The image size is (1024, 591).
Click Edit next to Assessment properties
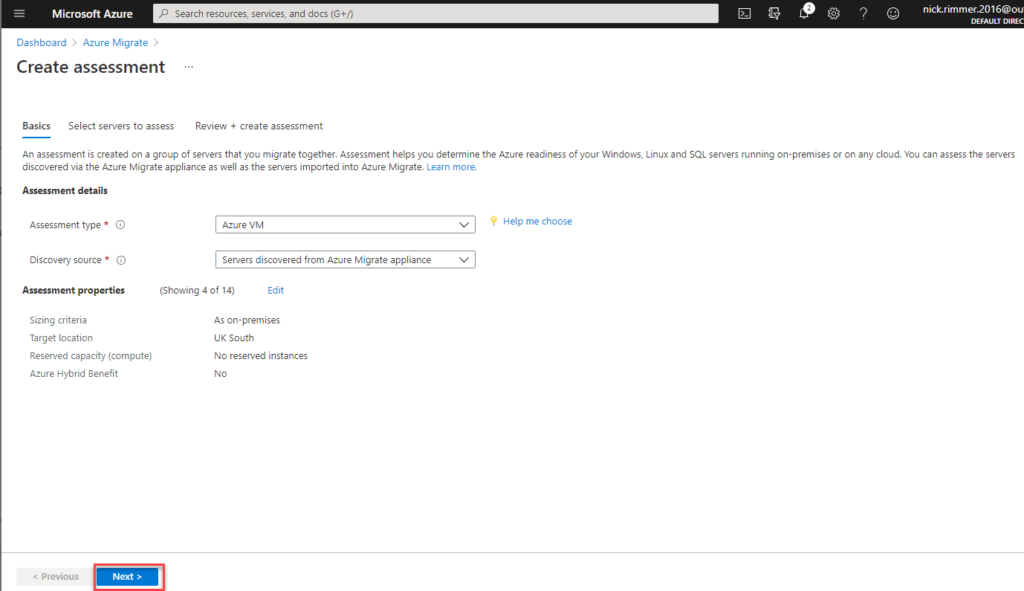point(275,289)
